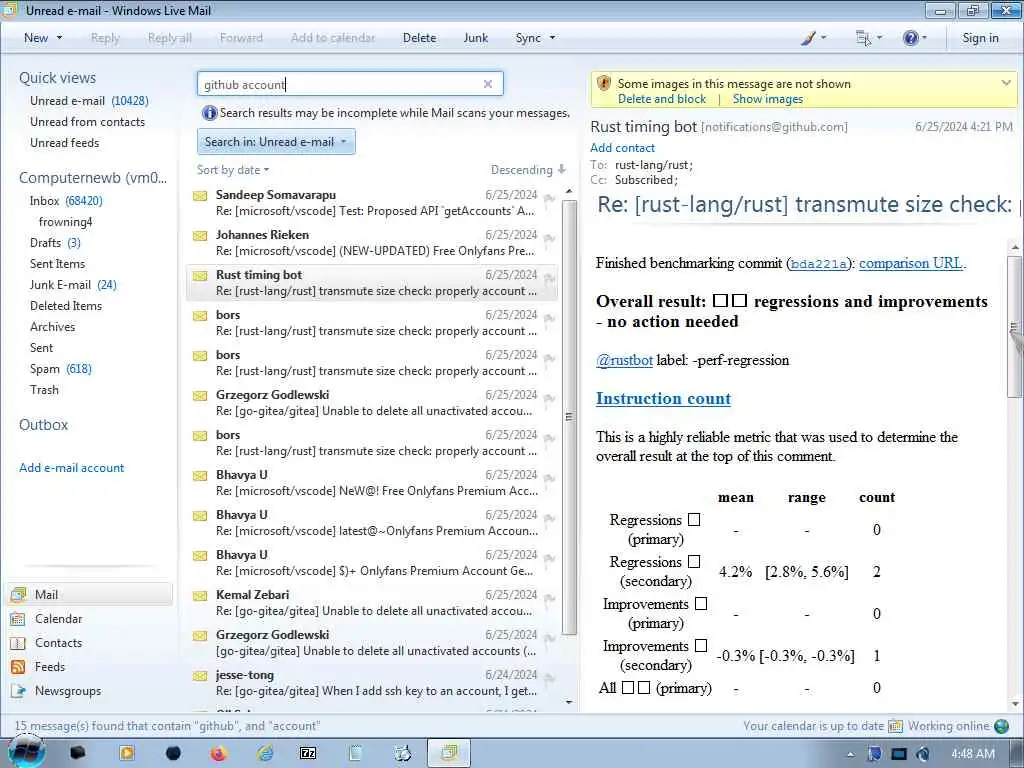Select the Unread from contacts view
Viewport: 1024px width, 768px height.
point(88,121)
